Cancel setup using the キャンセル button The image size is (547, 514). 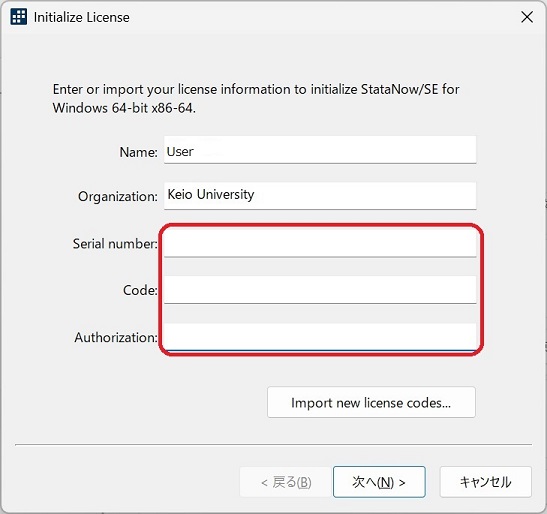click(x=486, y=482)
